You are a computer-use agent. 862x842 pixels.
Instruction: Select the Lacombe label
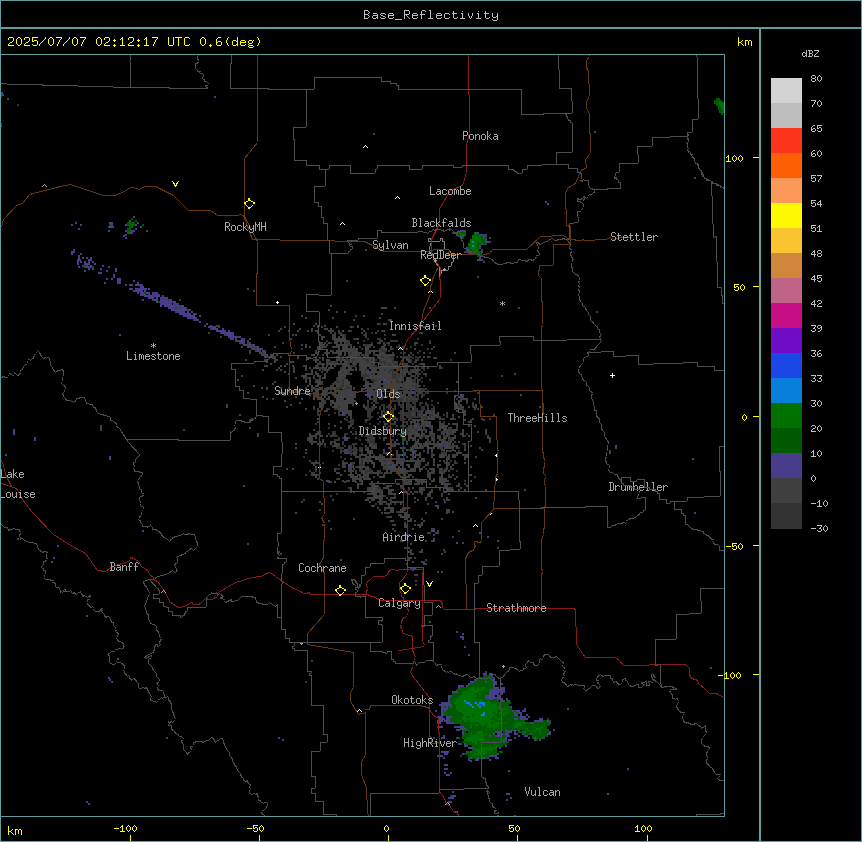point(450,191)
